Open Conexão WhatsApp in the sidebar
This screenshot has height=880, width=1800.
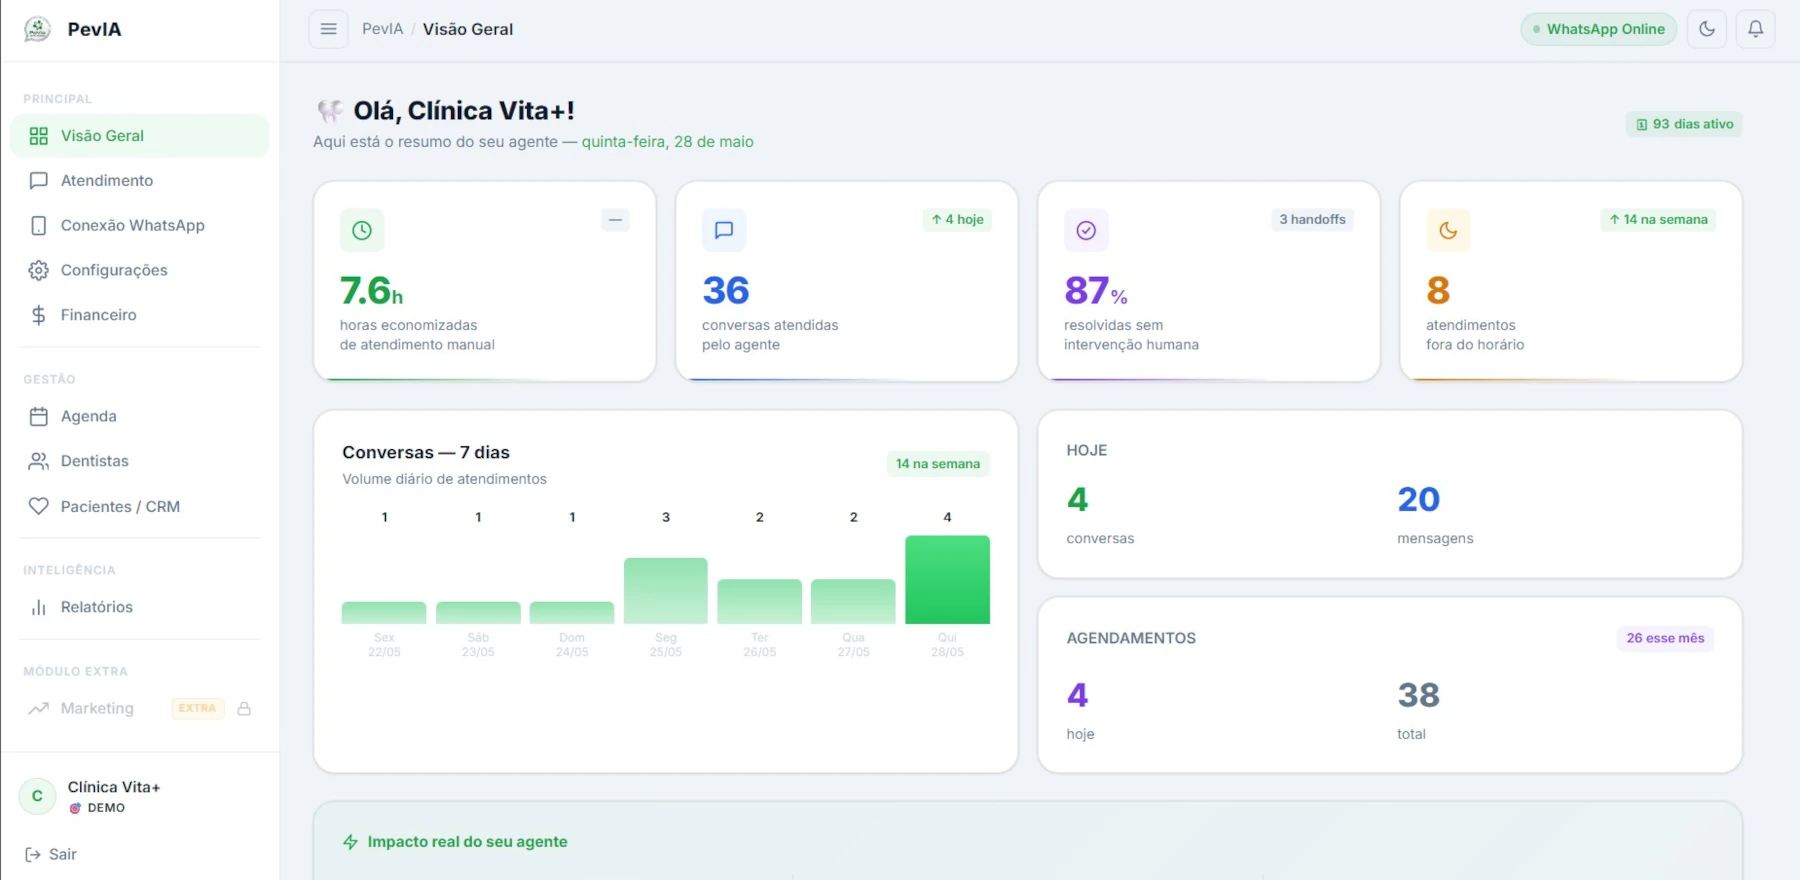pyautogui.click(x=140, y=226)
